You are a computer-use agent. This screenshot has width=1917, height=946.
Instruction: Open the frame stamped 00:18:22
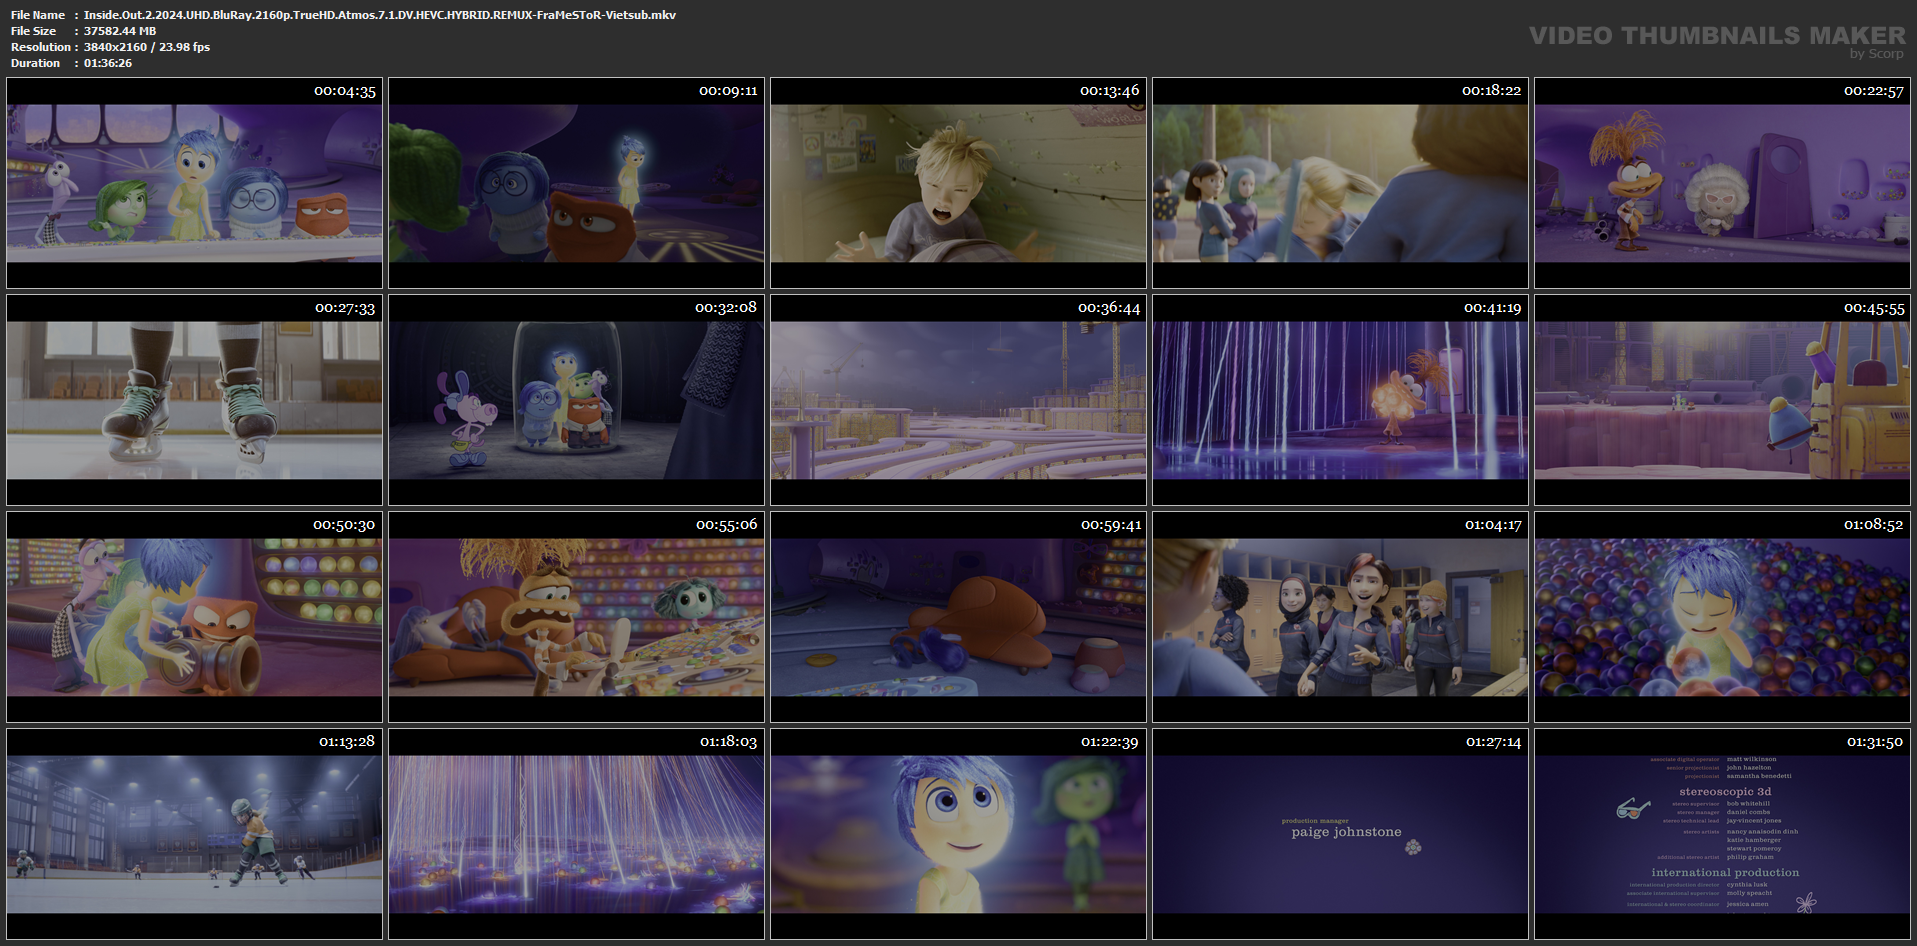click(x=1340, y=183)
